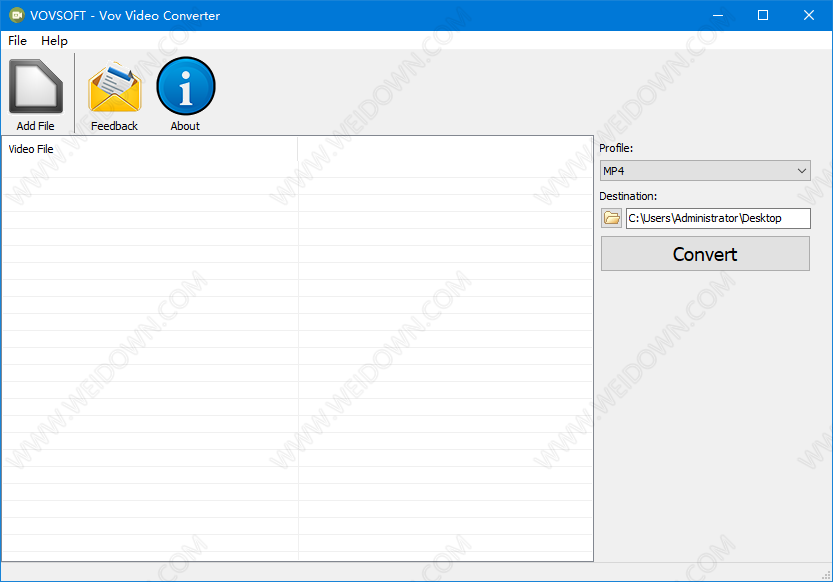Open the Feedback envelope icon

pyautogui.click(x=114, y=87)
